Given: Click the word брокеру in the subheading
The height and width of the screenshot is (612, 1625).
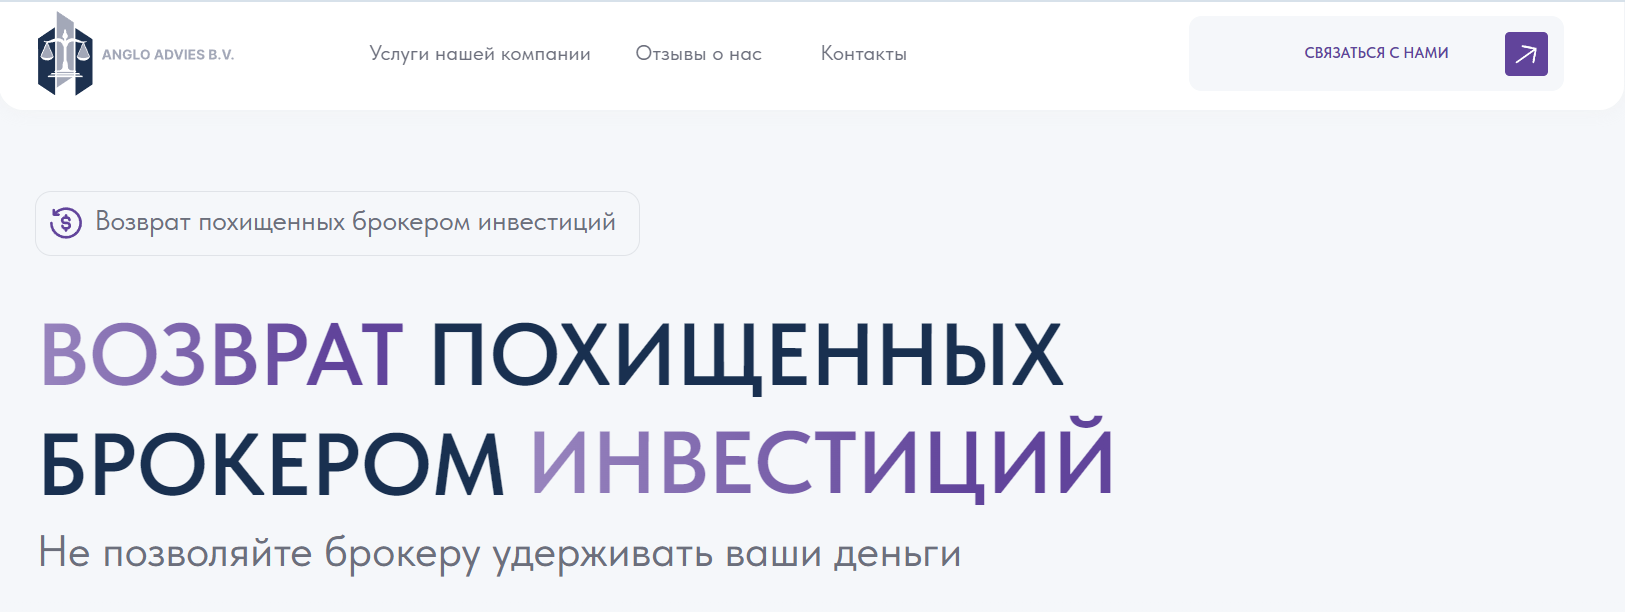Looking at the screenshot, I should (402, 553).
